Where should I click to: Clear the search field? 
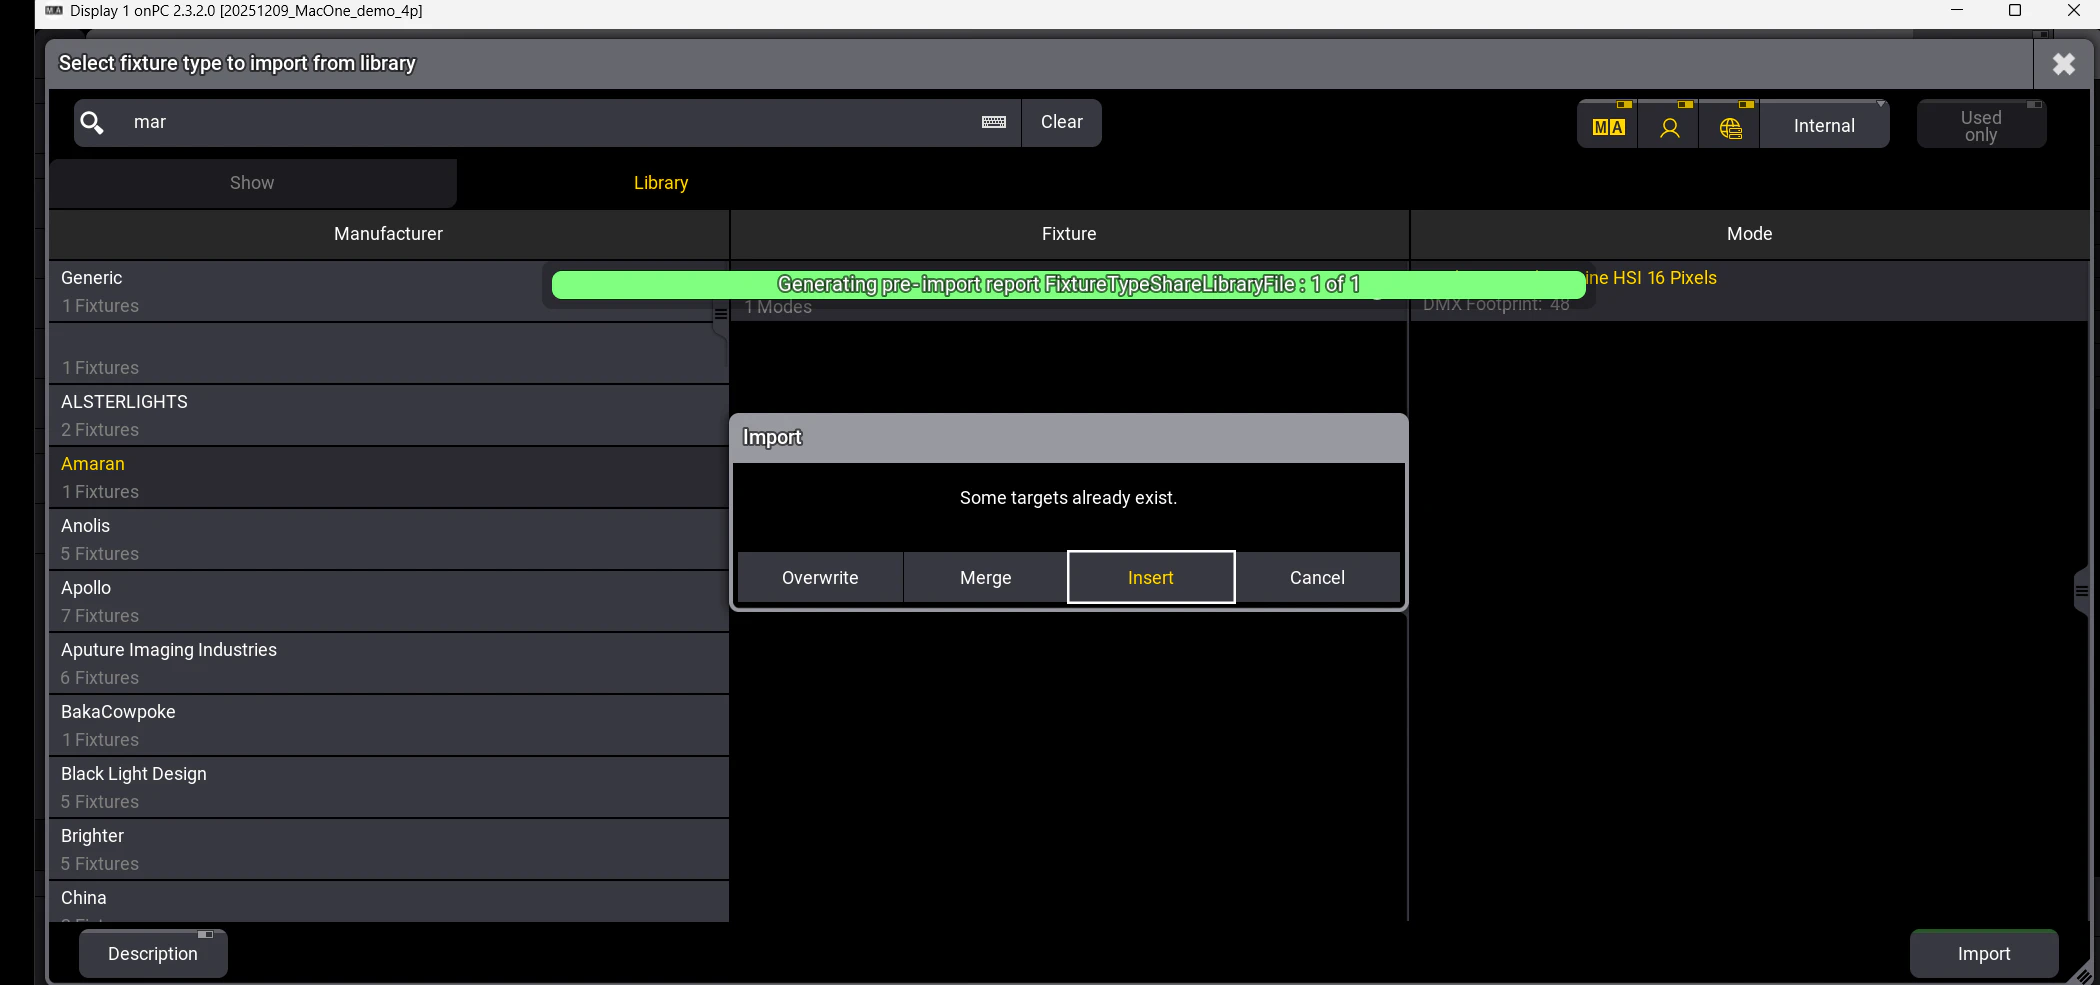point(1061,122)
